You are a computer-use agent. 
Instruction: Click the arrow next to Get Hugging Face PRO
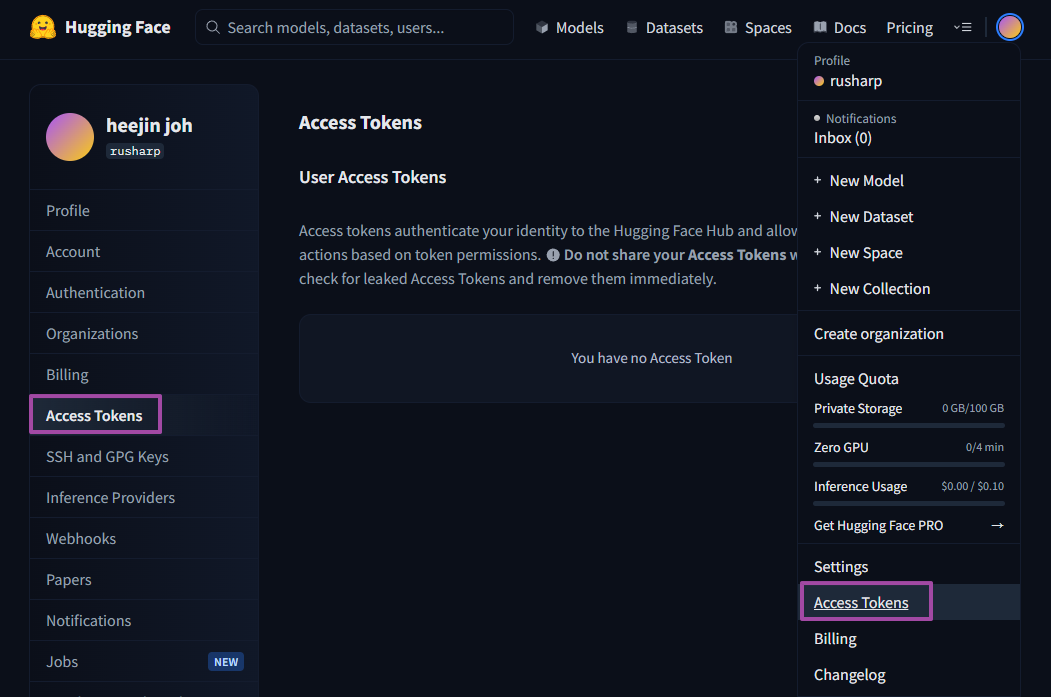tap(997, 525)
